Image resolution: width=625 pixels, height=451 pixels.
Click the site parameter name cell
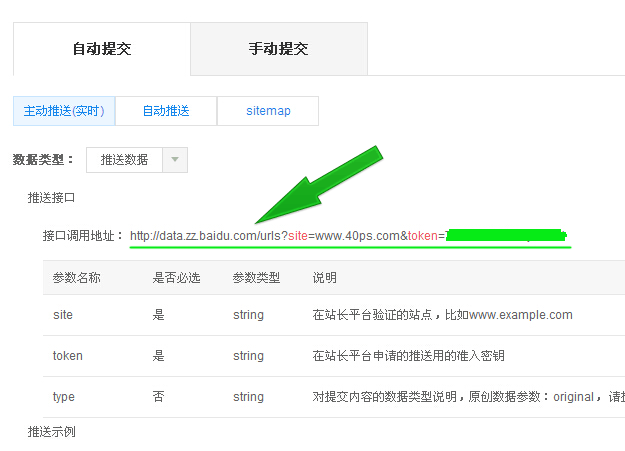pos(63,315)
